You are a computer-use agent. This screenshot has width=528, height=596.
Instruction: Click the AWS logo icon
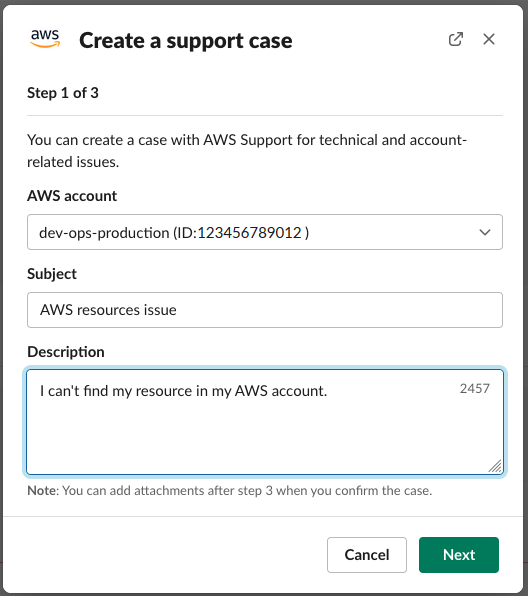[x=45, y=39]
